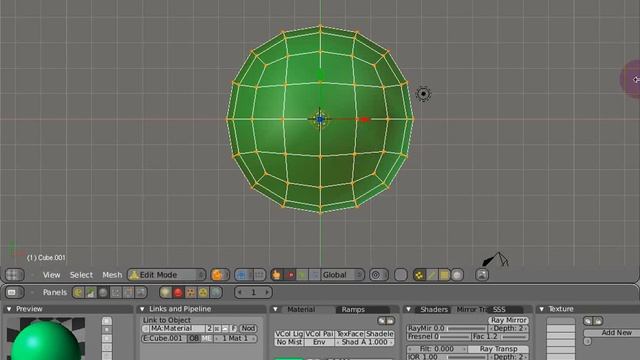
Task: Open the buttons window type selector
Action: (14, 292)
